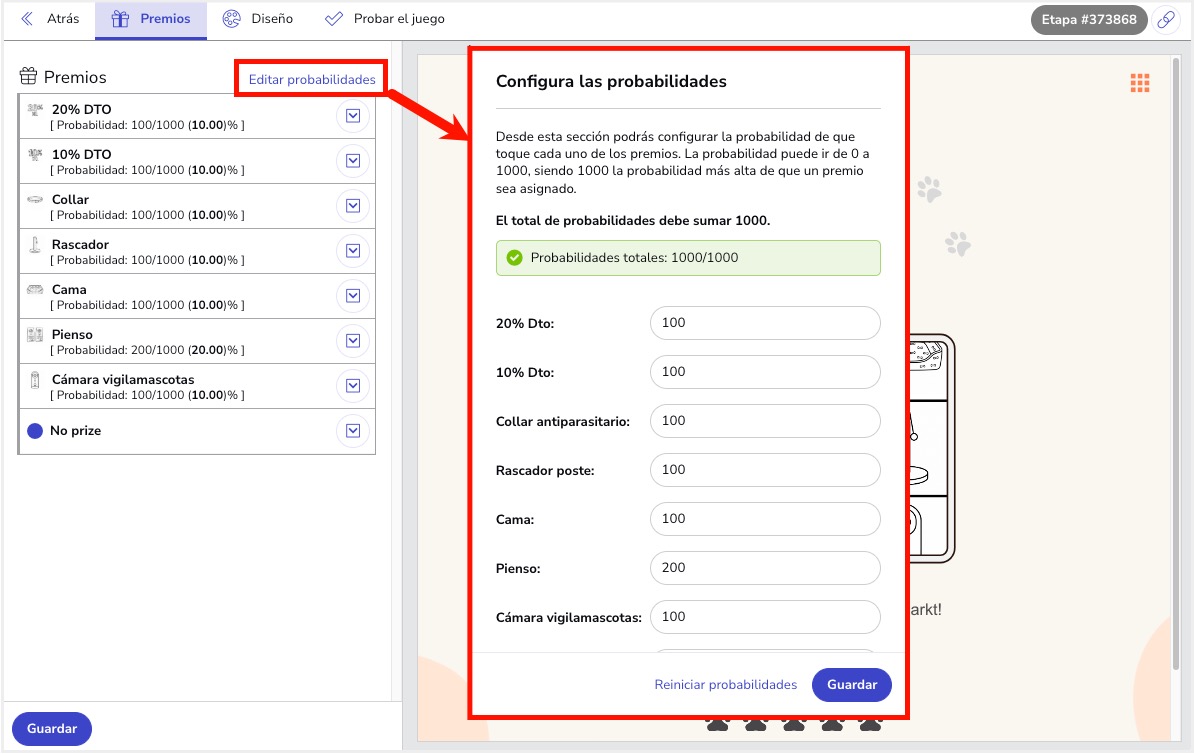Focus the Rascador poste probability field
The height and width of the screenshot is (754, 1194).
coord(765,470)
